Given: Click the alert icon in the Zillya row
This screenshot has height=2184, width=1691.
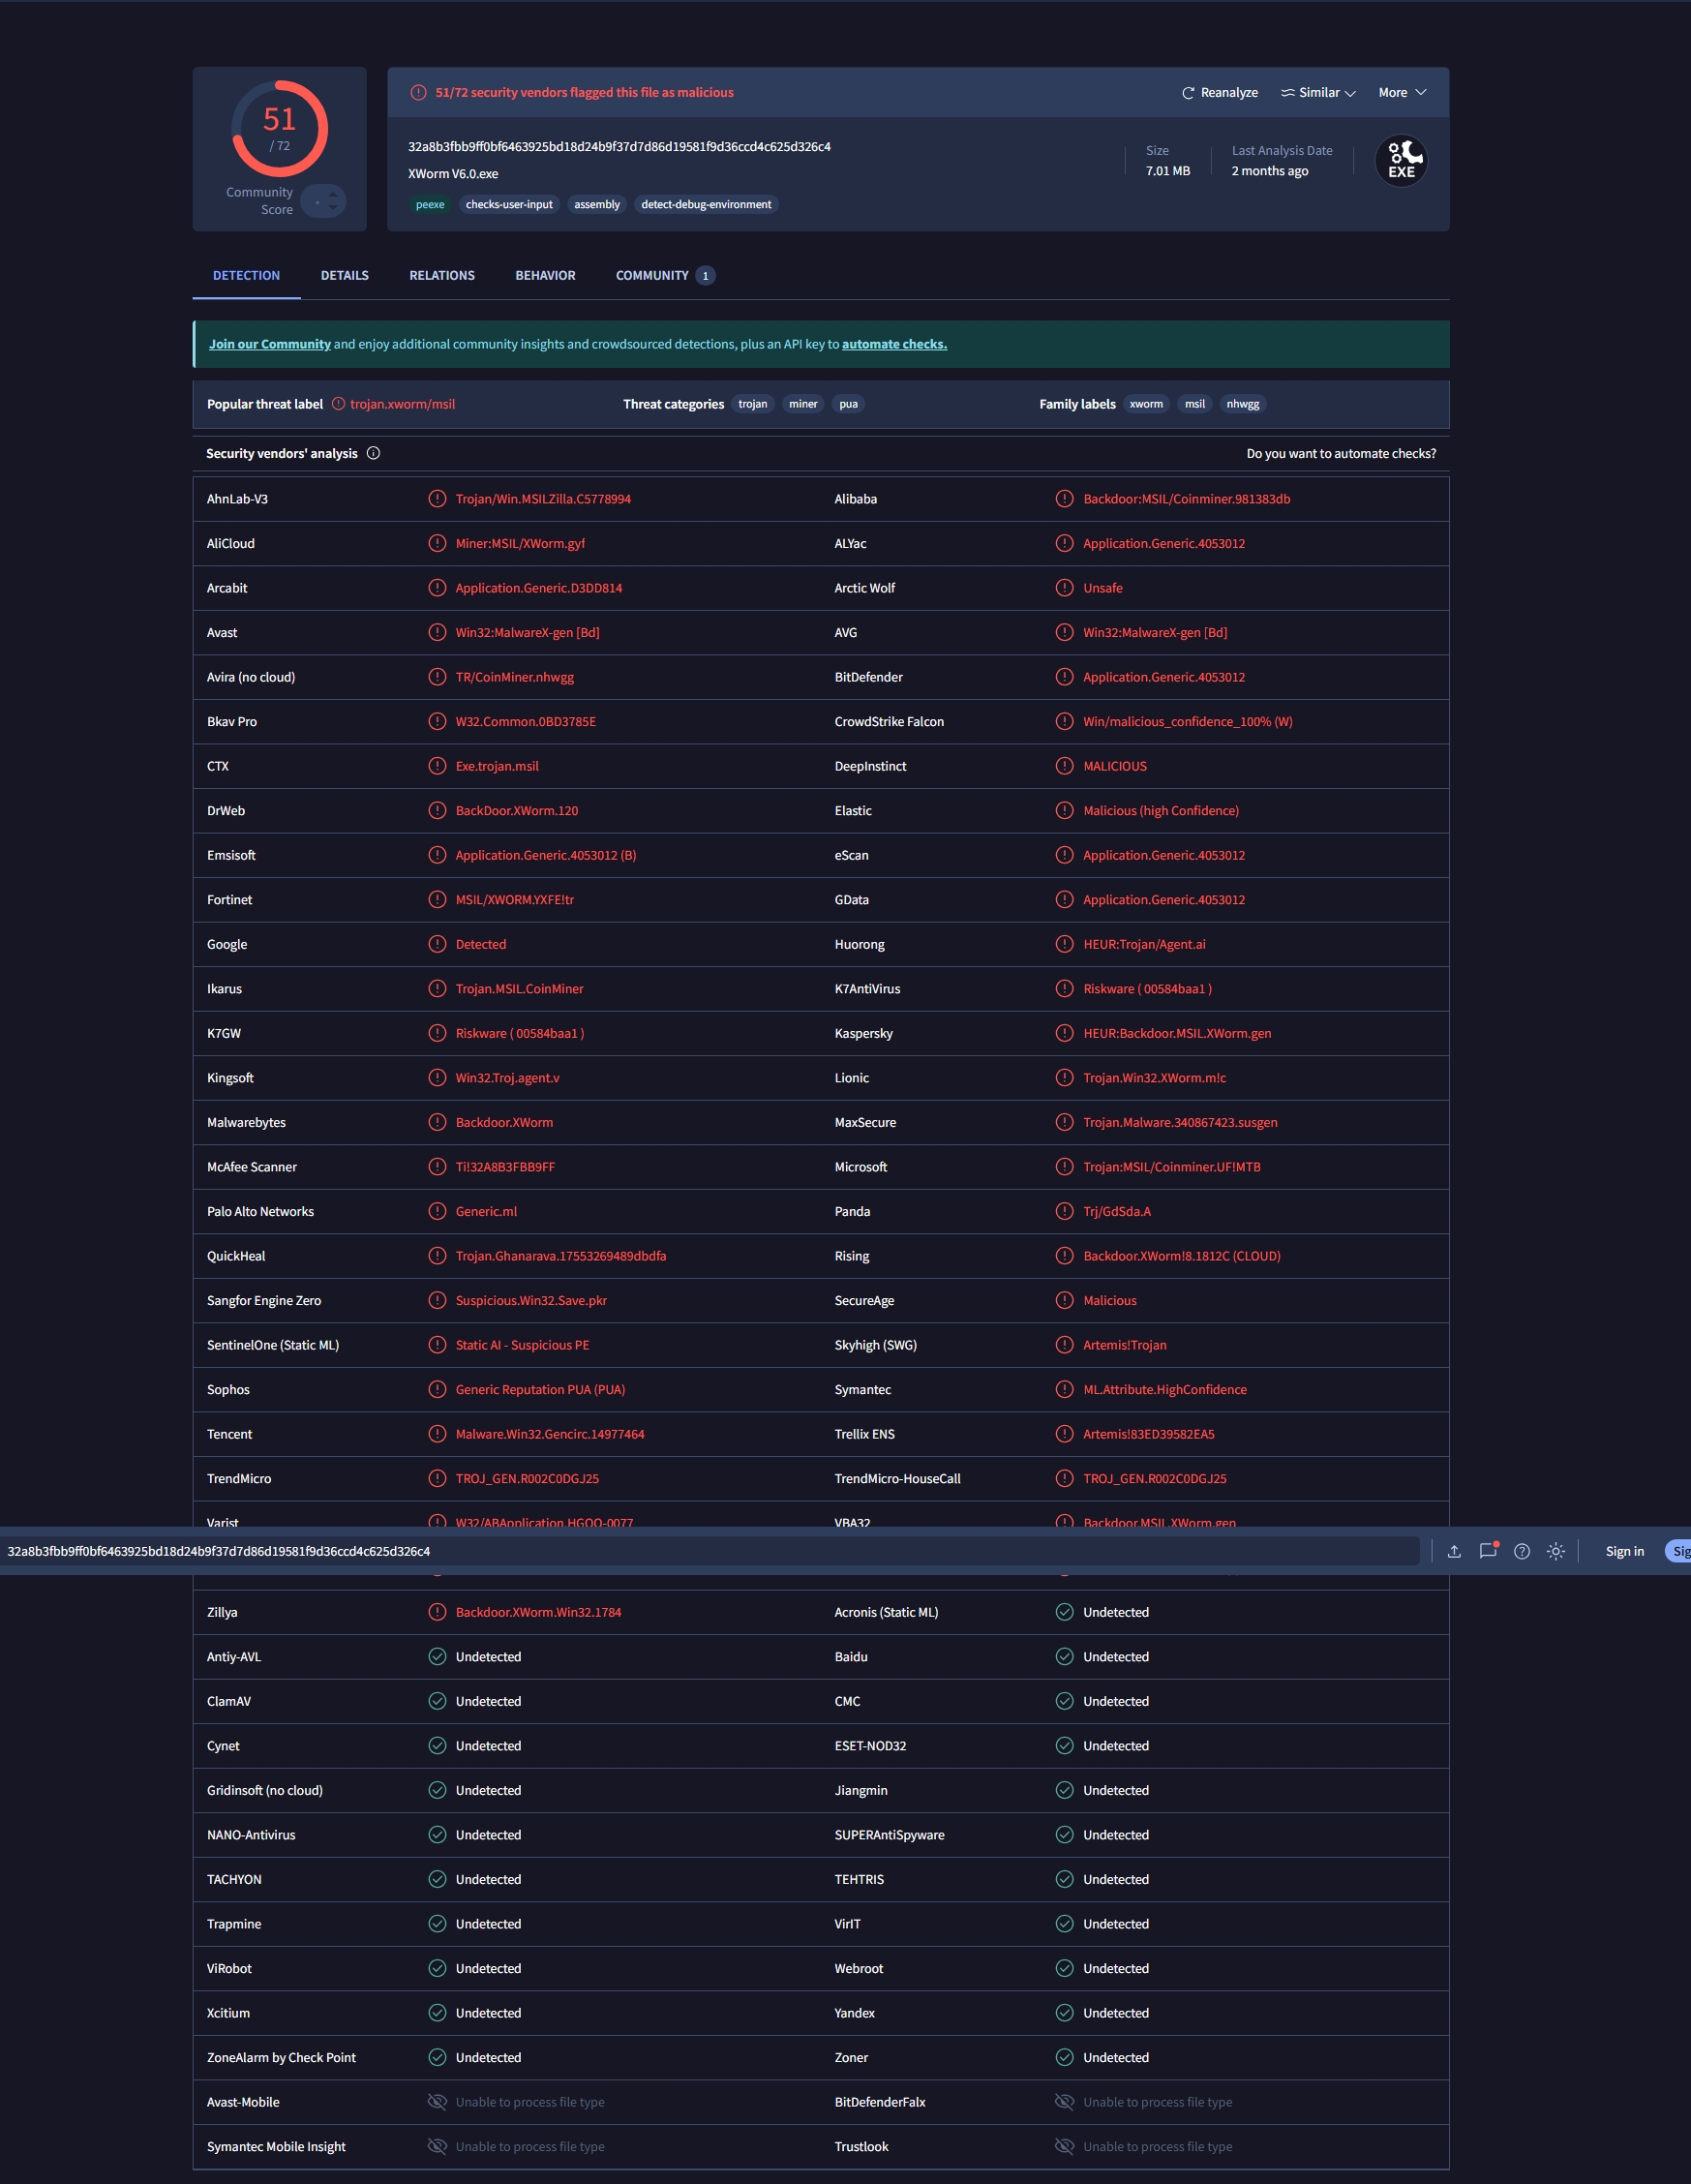Looking at the screenshot, I should [437, 1612].
